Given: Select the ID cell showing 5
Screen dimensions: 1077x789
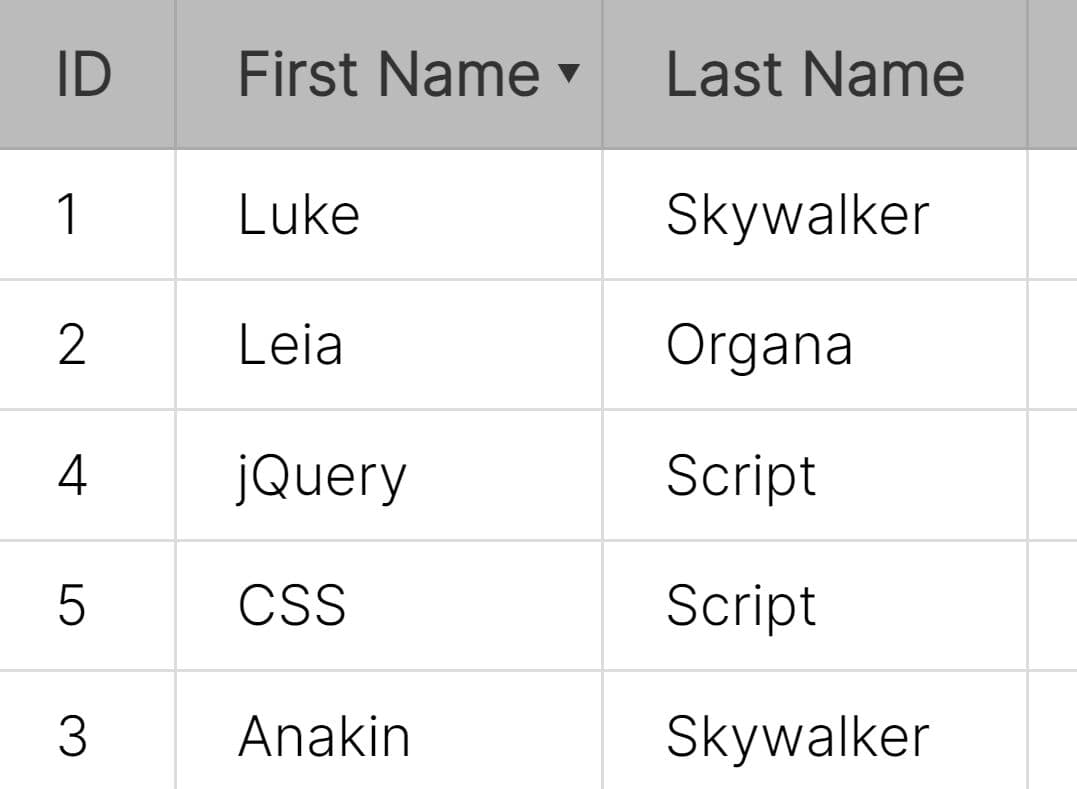Looking at the screenshot, I should [71, 606].
